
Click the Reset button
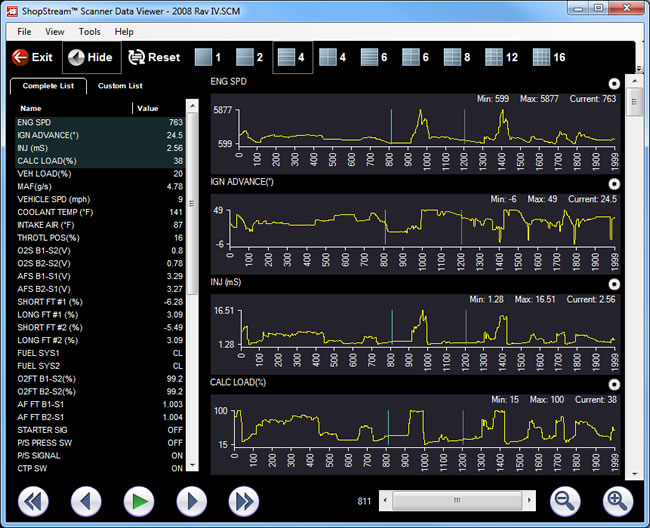click(x=154, y=57)
